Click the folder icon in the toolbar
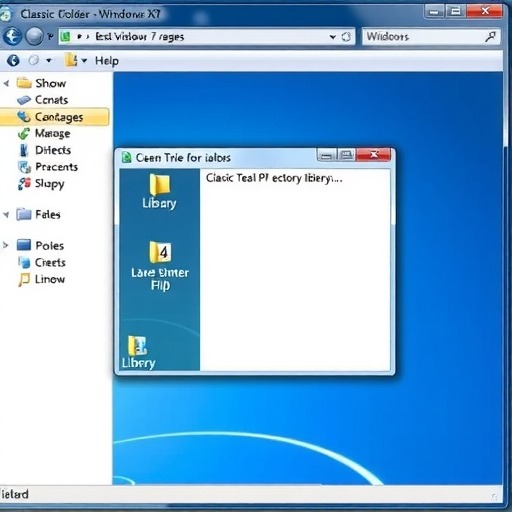Viewport: 512px width, 512px height. [71, 60]
